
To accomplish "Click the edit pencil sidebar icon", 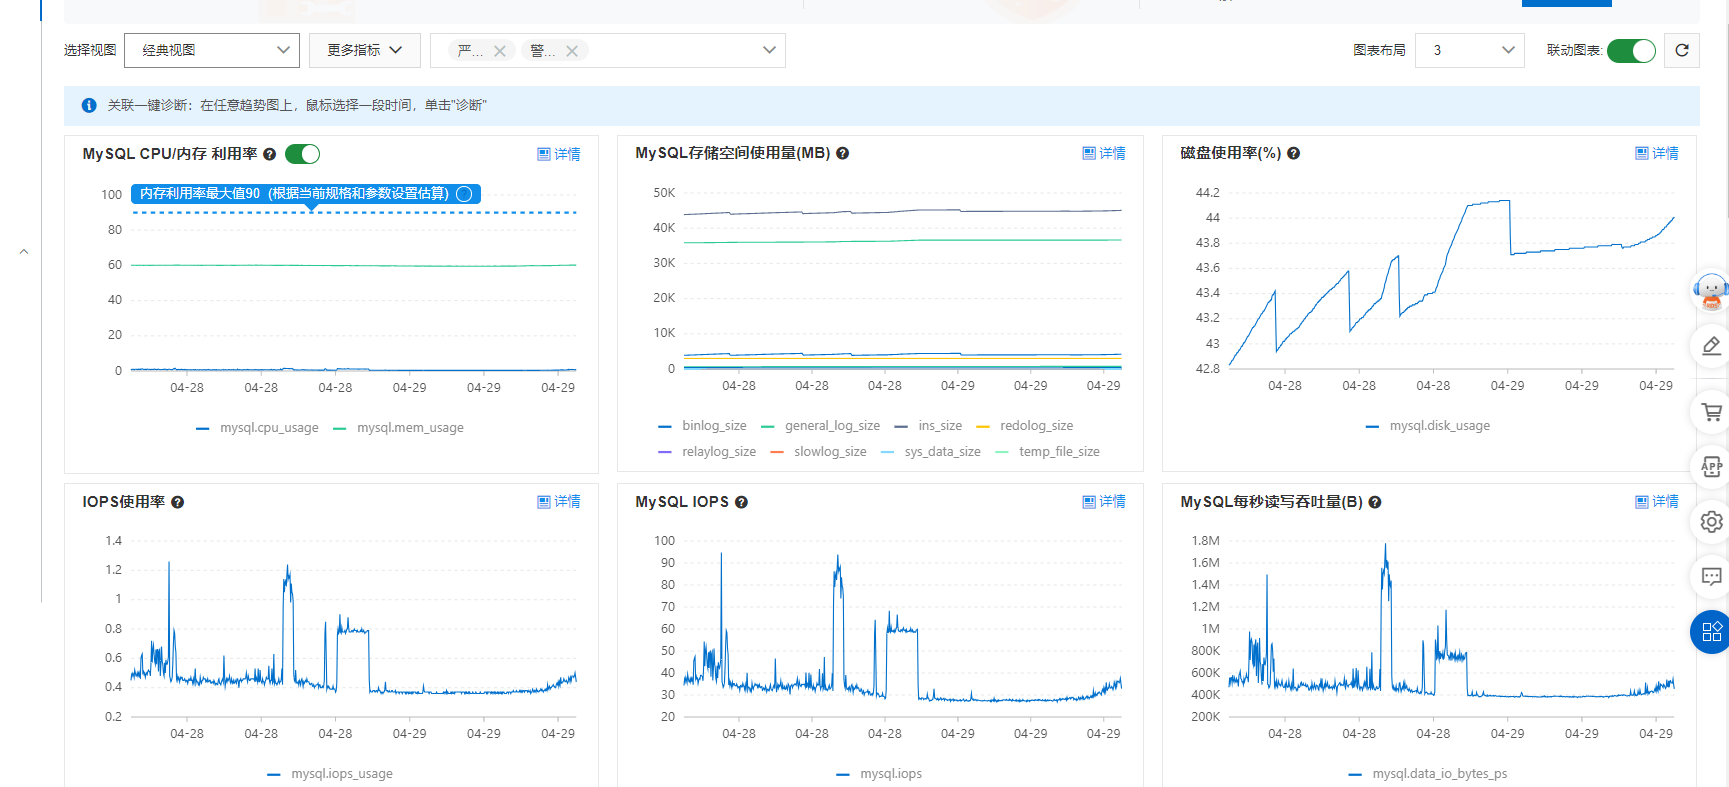I will click(1711, 346).
